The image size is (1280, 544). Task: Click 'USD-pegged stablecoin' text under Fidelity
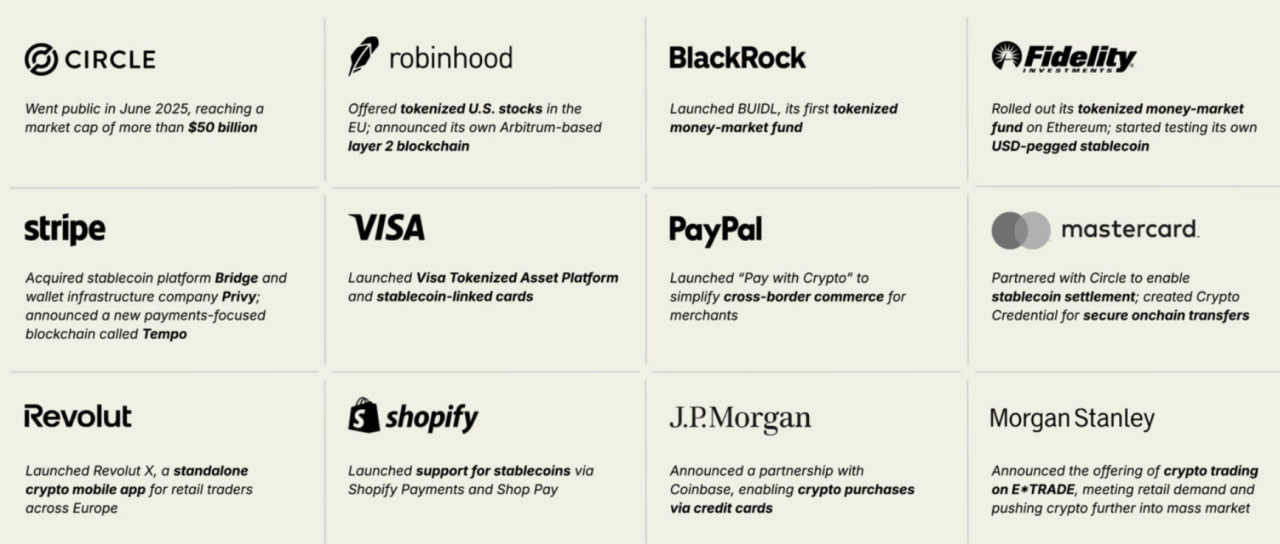tap(1070, 146)
